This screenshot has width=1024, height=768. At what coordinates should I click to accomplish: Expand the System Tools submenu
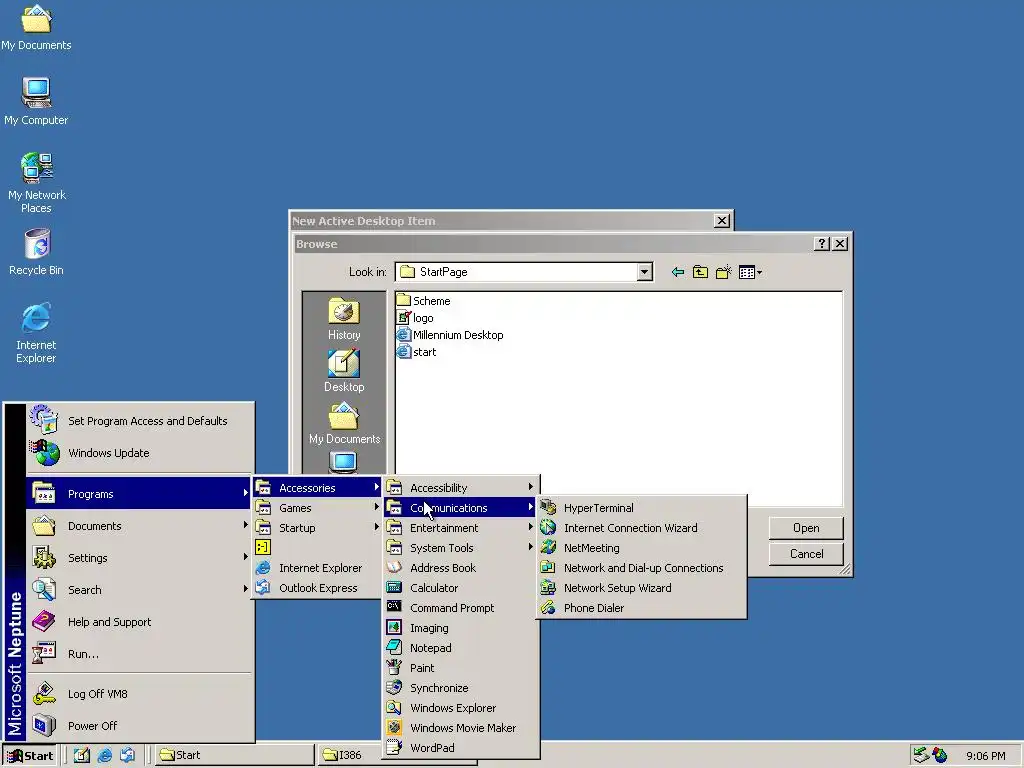coord(460,548)
